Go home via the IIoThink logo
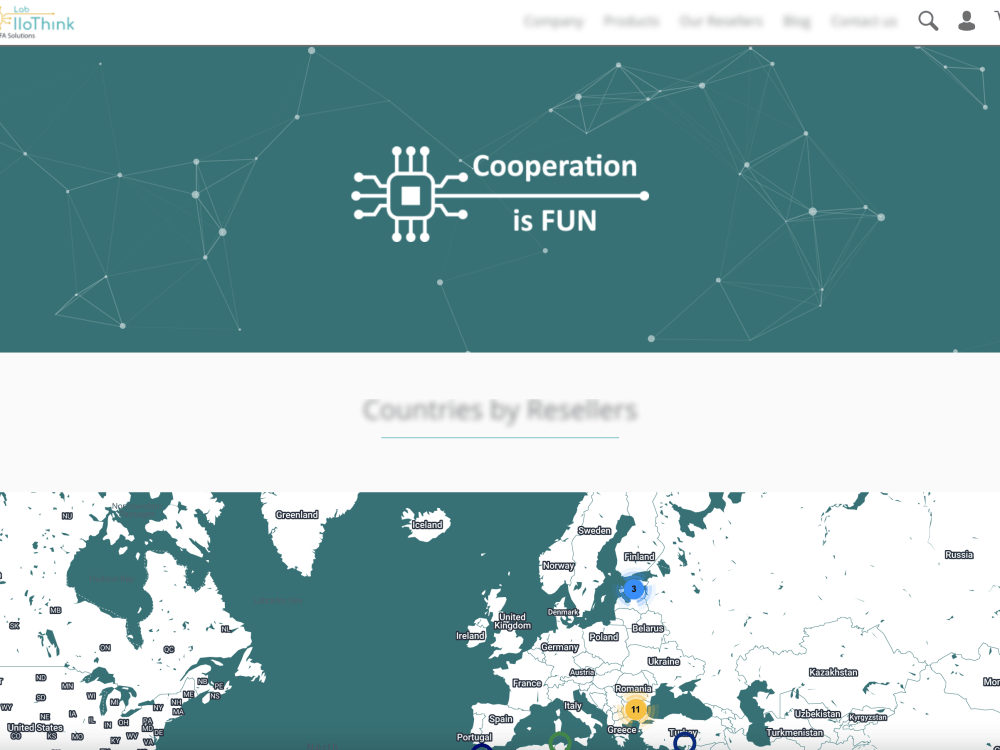The image size is (1000, 750). pos(36,22)
